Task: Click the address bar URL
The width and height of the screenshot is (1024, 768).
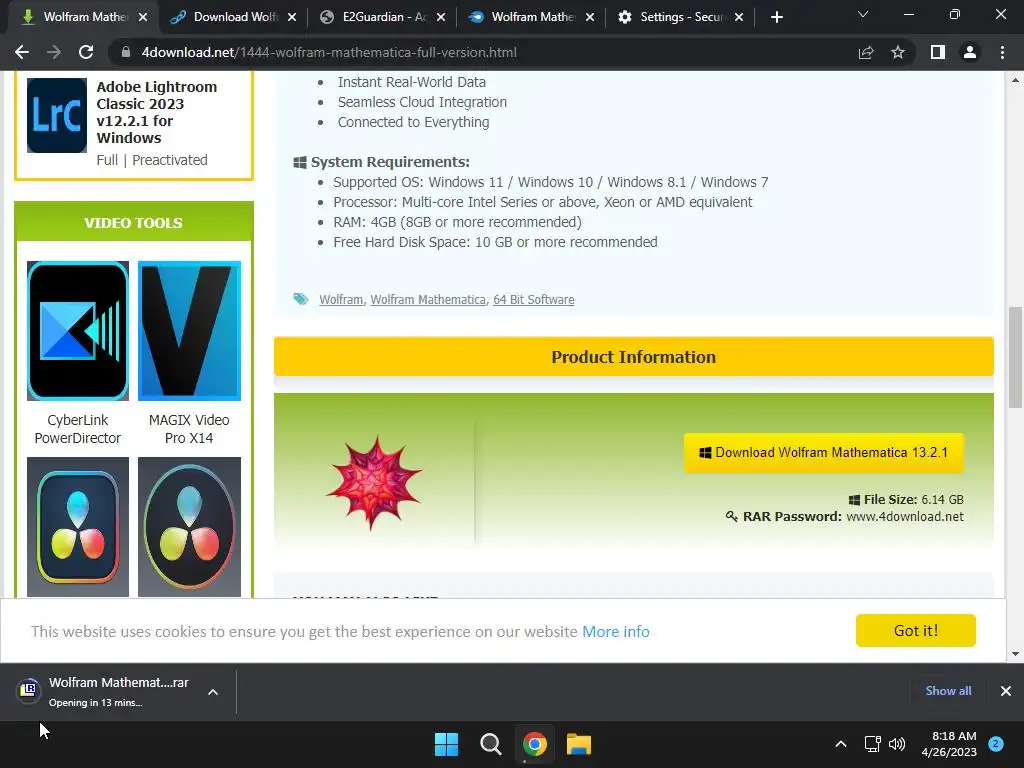Action: click(x=329, y=52)
